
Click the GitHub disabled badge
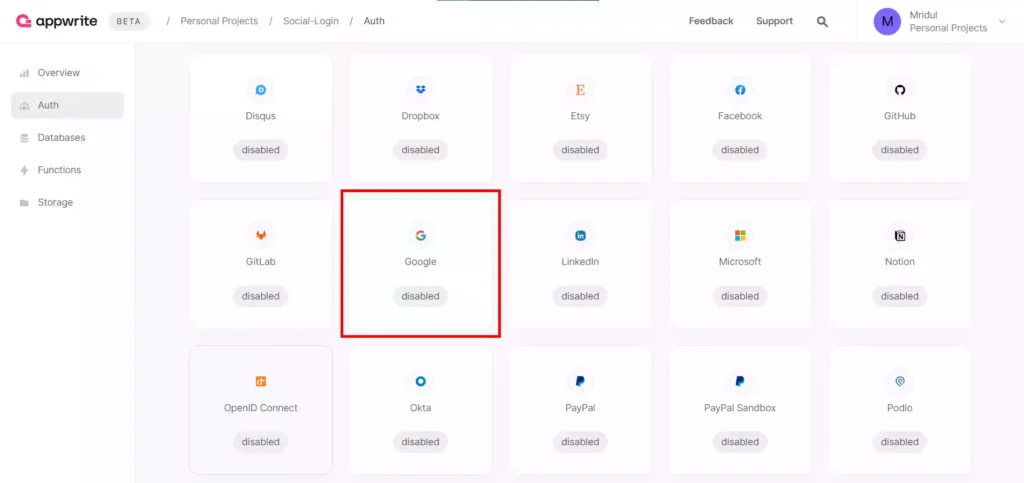coord(900,150)
